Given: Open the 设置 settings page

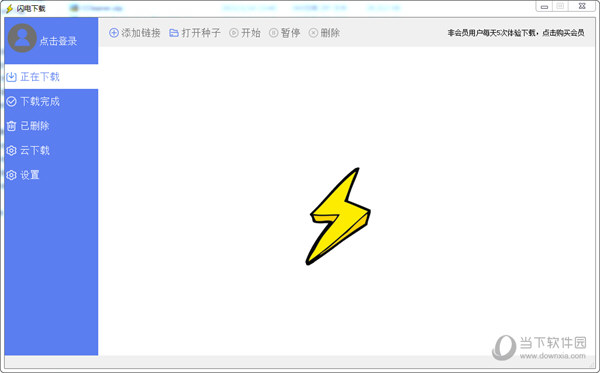Looking at the screenshot, I should click(x=51, y=175).
